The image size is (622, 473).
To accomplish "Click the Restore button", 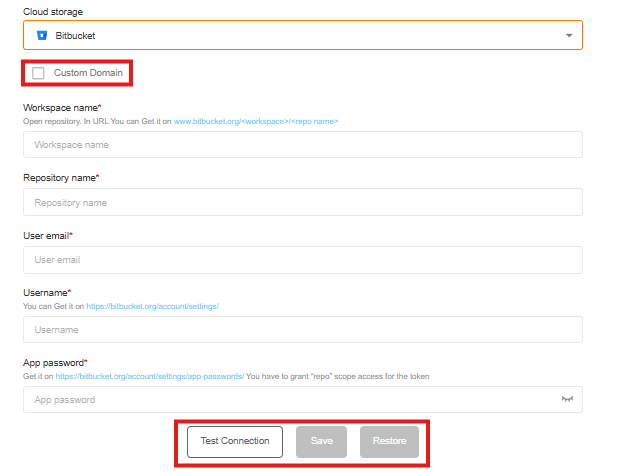I will (x=389, y=441).
